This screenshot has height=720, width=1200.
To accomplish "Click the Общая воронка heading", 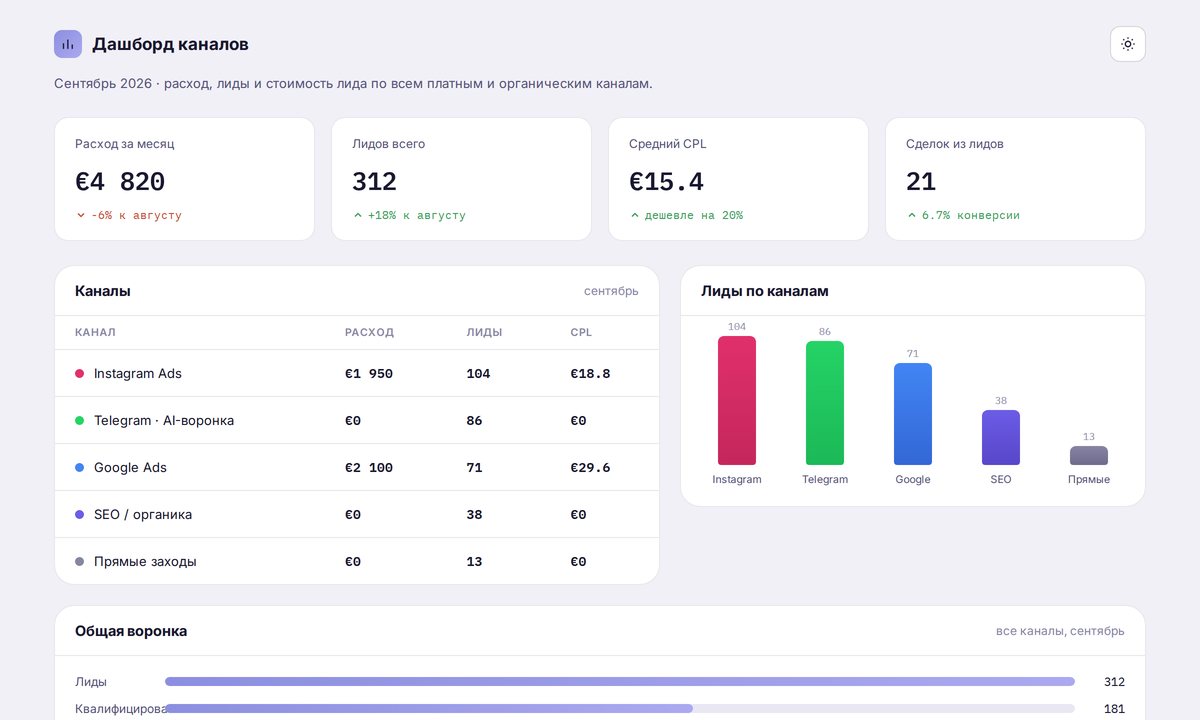I will (131, 631).
